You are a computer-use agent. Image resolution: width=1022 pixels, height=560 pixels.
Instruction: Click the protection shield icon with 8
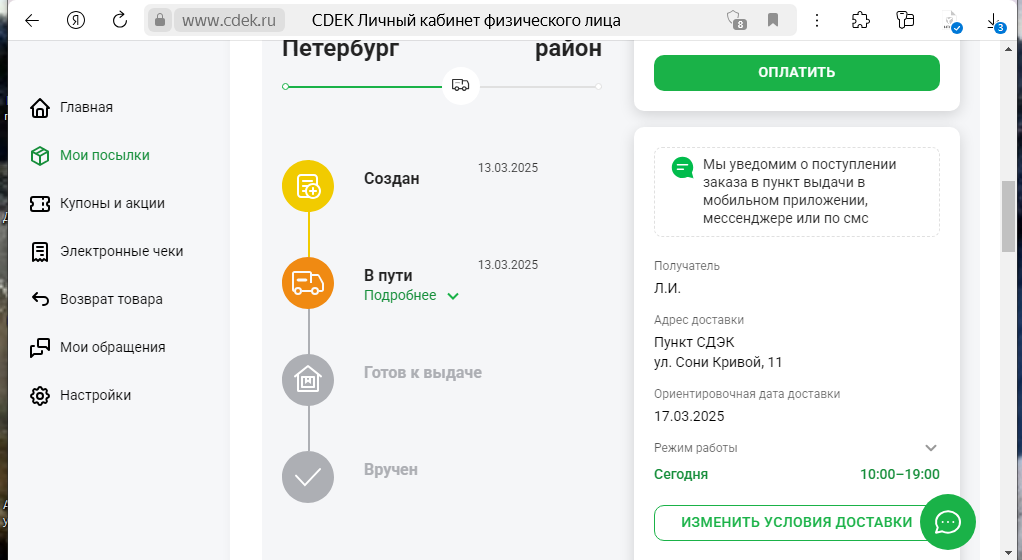click(x=737, y=21)
